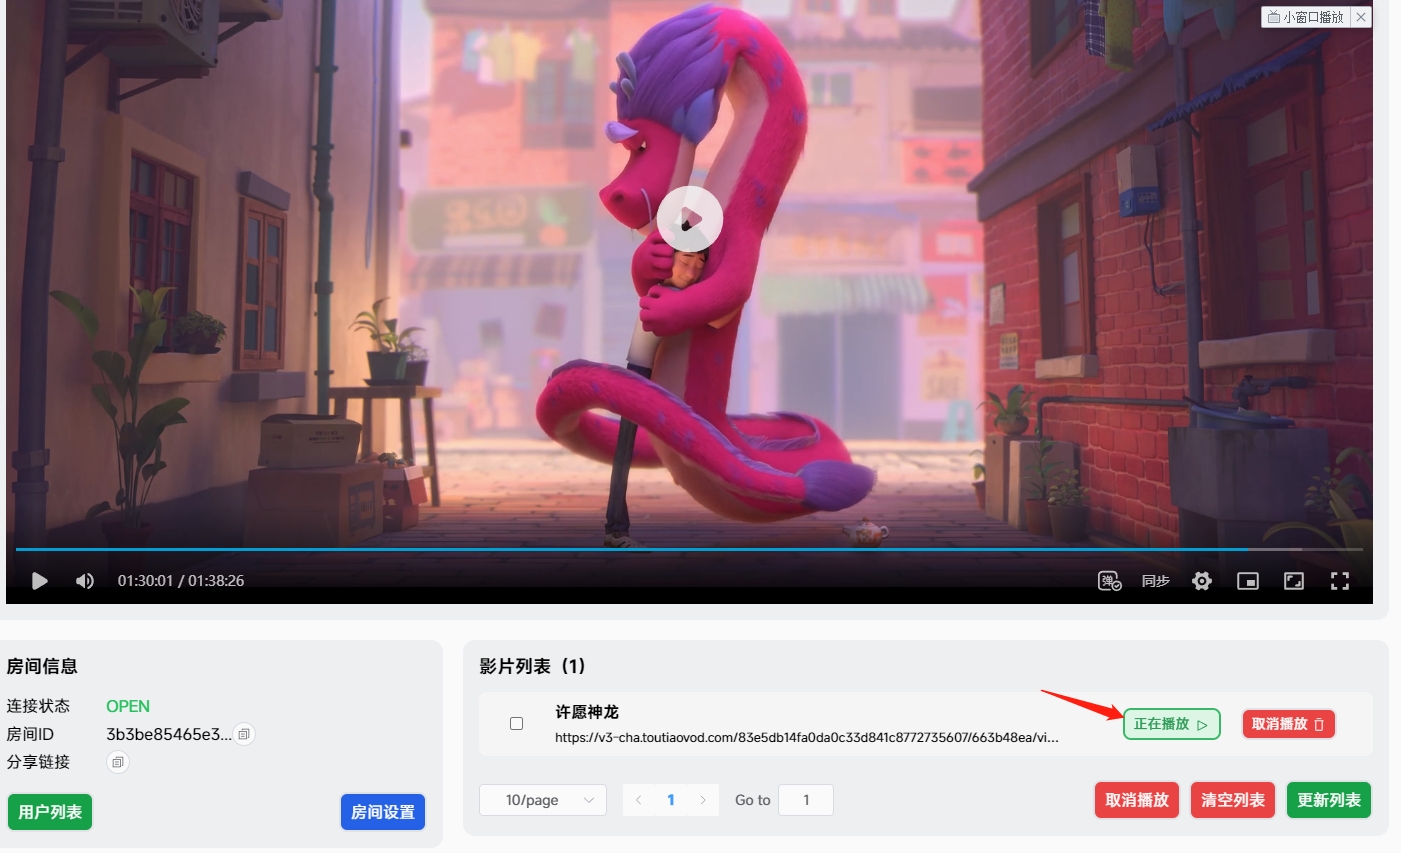Click the 小窗口播放 mini-window button
Viewport: 1401px width, 853px height.
[x=1306, y=17]
